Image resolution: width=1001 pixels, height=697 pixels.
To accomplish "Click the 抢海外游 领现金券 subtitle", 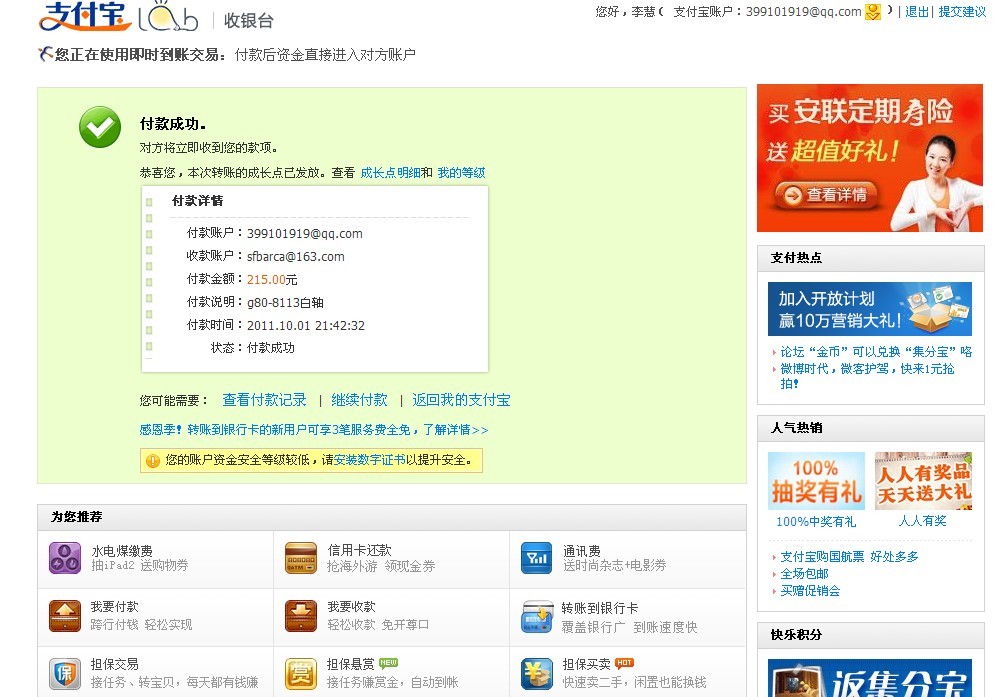I will pos(381,566).
